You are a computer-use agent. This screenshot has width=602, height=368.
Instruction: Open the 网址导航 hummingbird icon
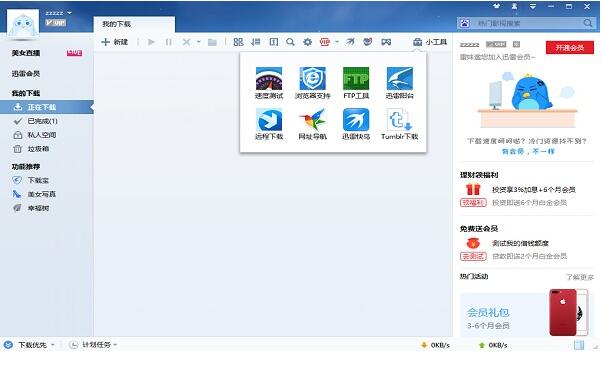313,124
